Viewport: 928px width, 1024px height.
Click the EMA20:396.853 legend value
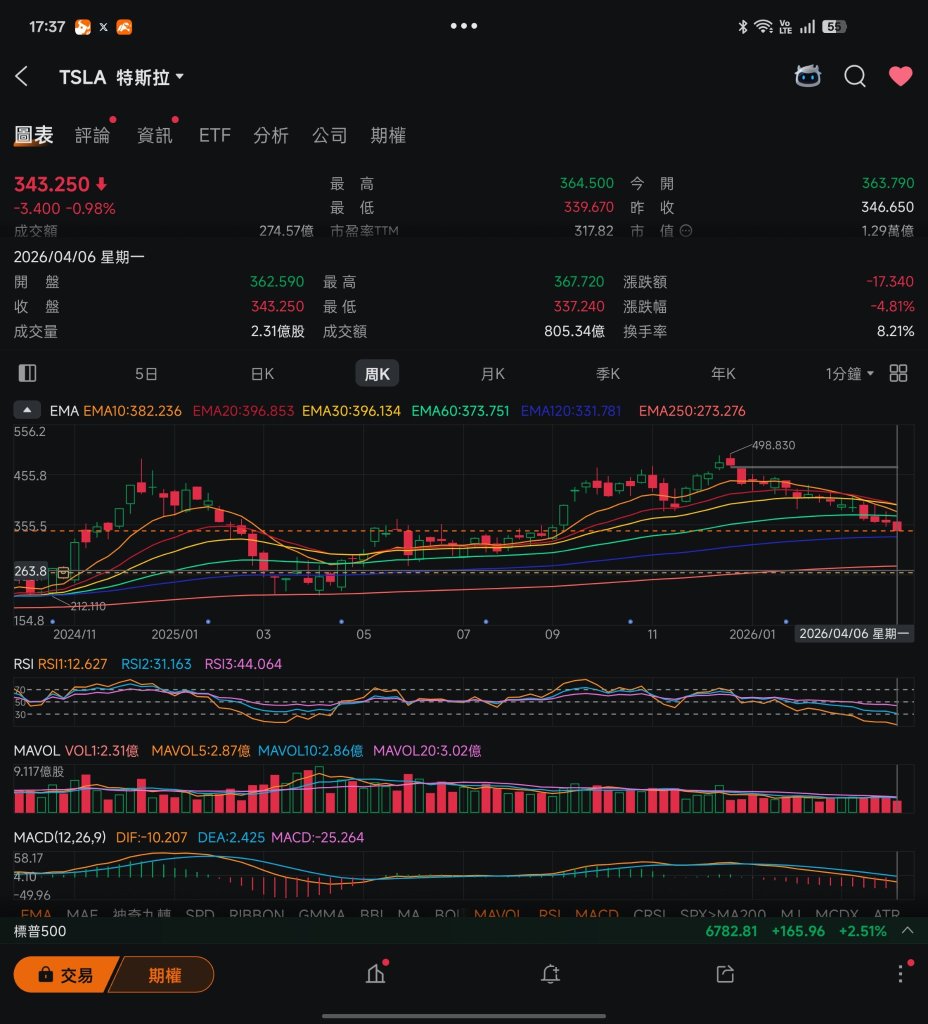pyautogui.click(x=243, y=411)
